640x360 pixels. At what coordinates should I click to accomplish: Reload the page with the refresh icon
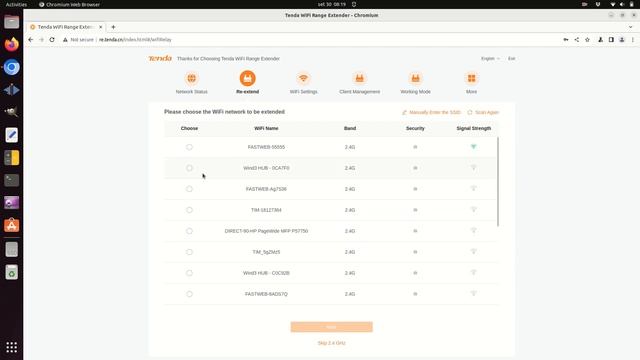52,40
